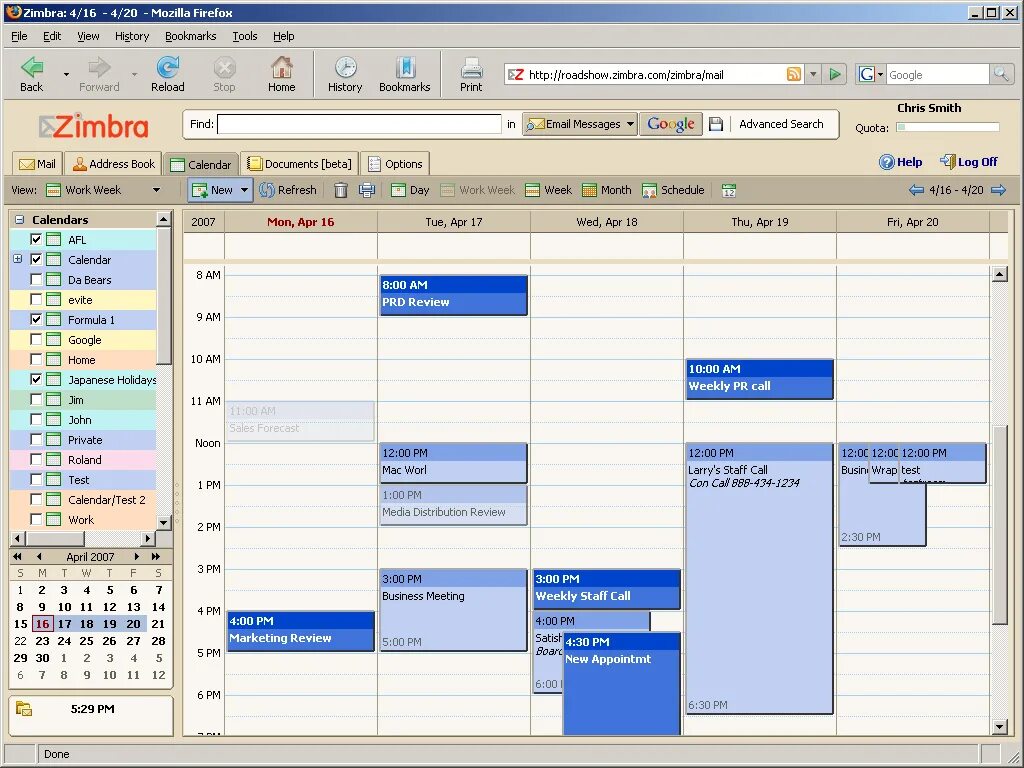Open the PRD Review appointment
This screenshot has width=1024, height=768.
(453, 295)
